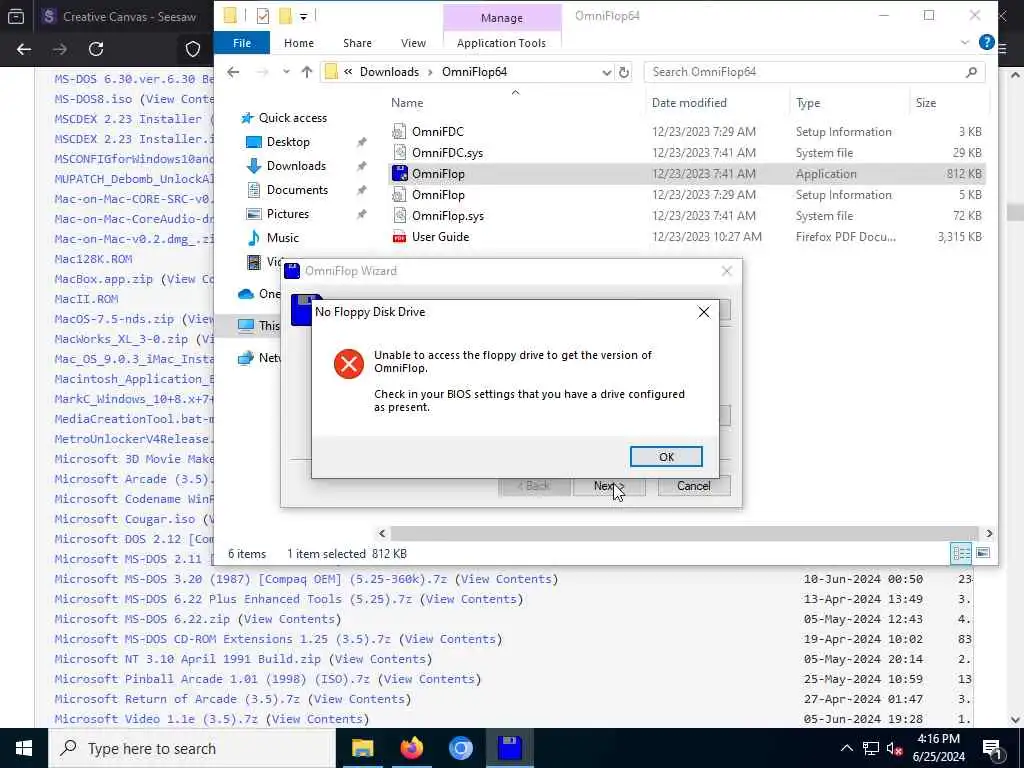The width and height of the screenshot is (1024, 768).
Task: Sort files by Name column
Action: pyautogui.click(x=407, y=103)
